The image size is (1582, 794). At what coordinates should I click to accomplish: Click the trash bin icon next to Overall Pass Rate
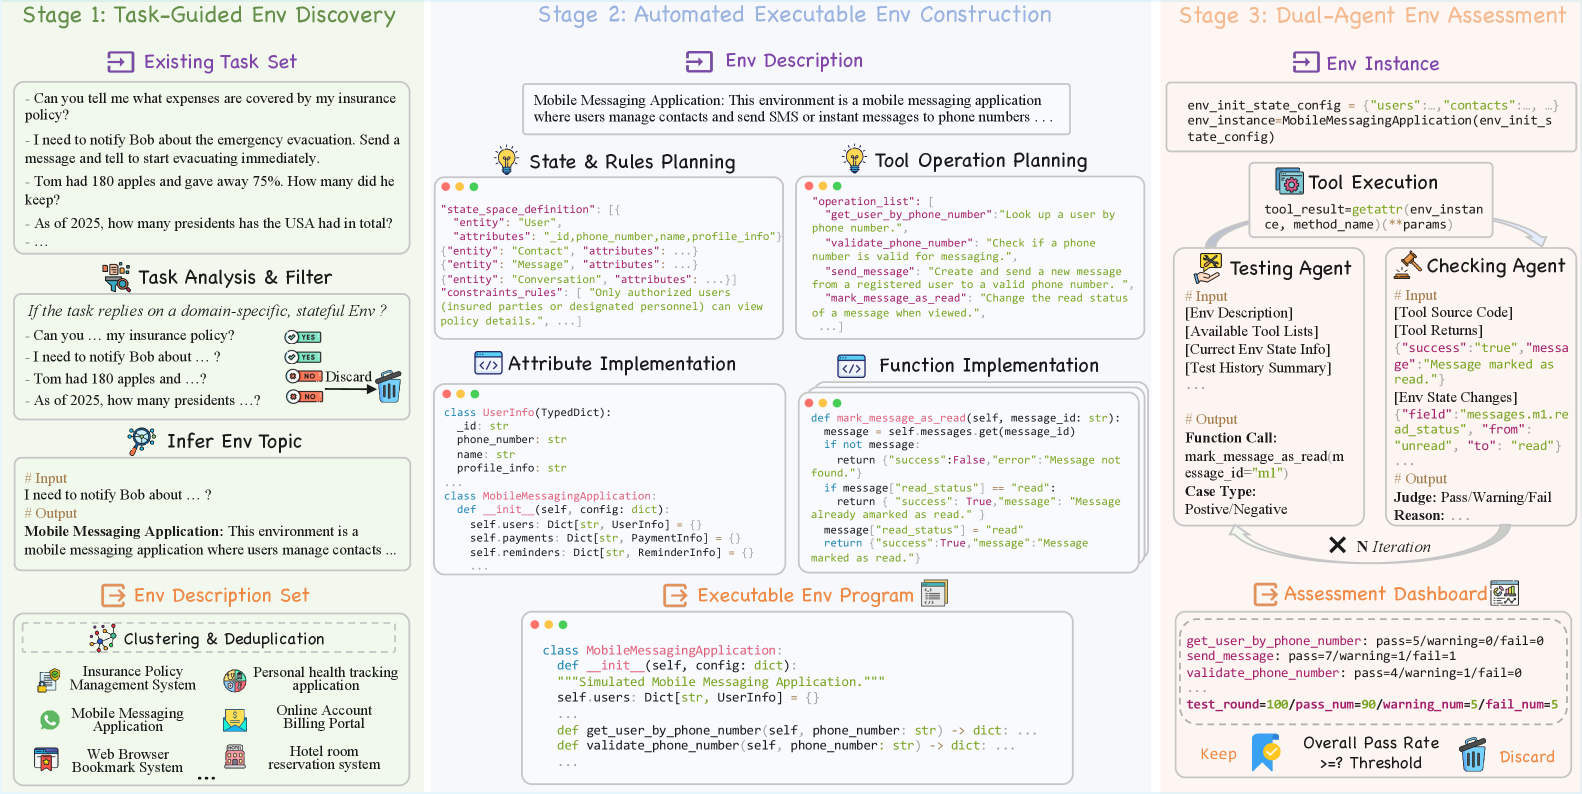click(x=1473, y=755)
